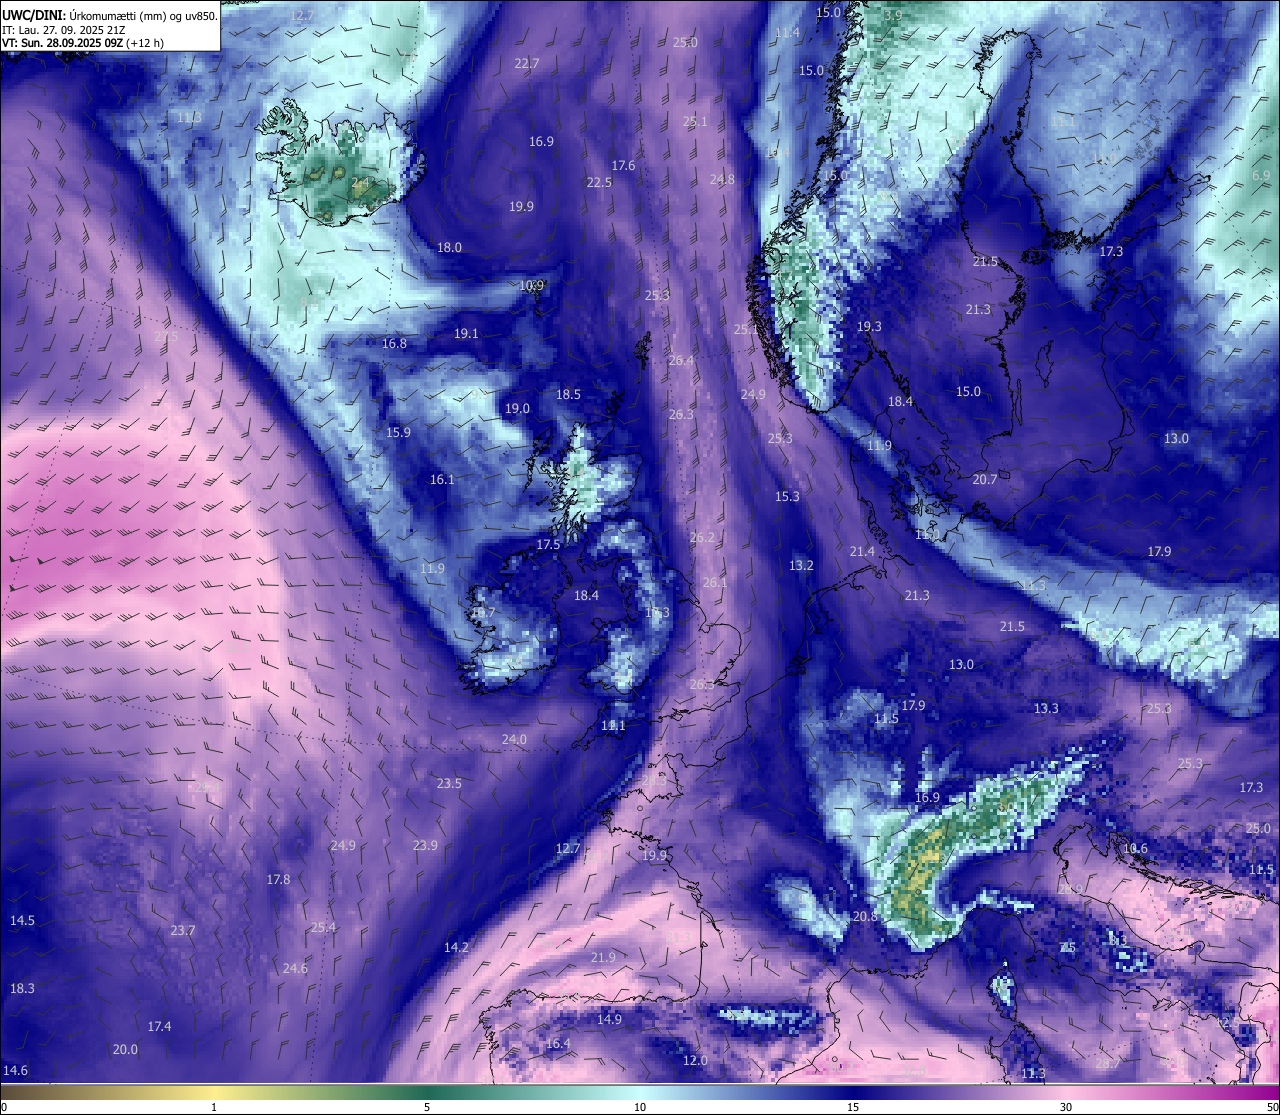Click the 20.0 value on the map
The height and width of the screenshot is (1115, 1280).
[125, 1050]
